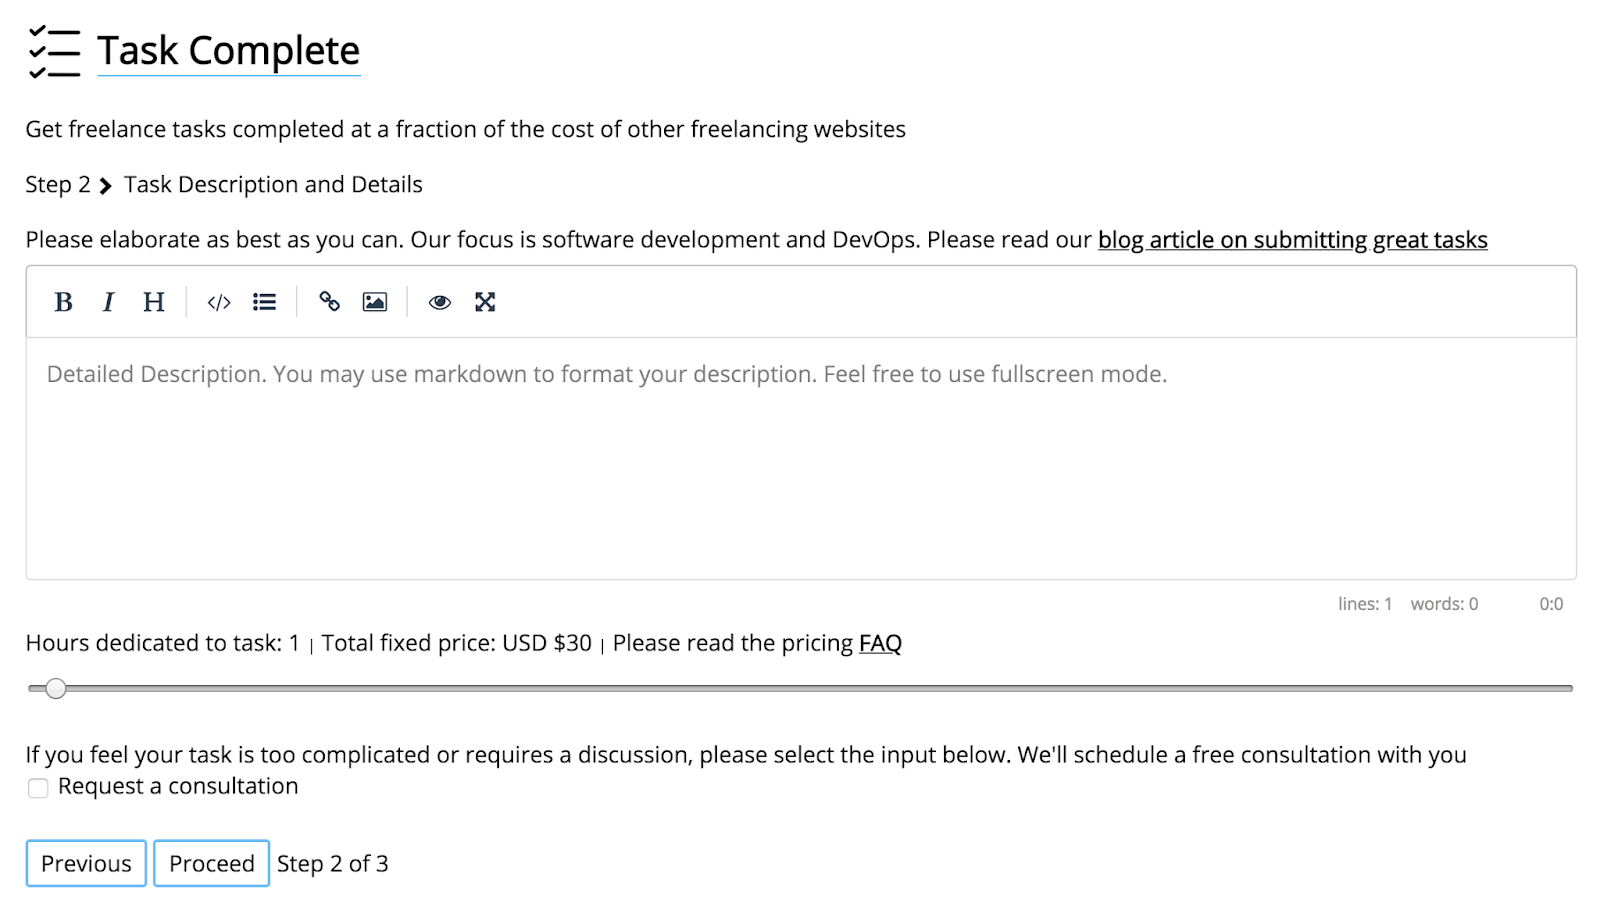Apply italic formatting in editor
This screenshot has width=1600, height=910.
point(108,302)
